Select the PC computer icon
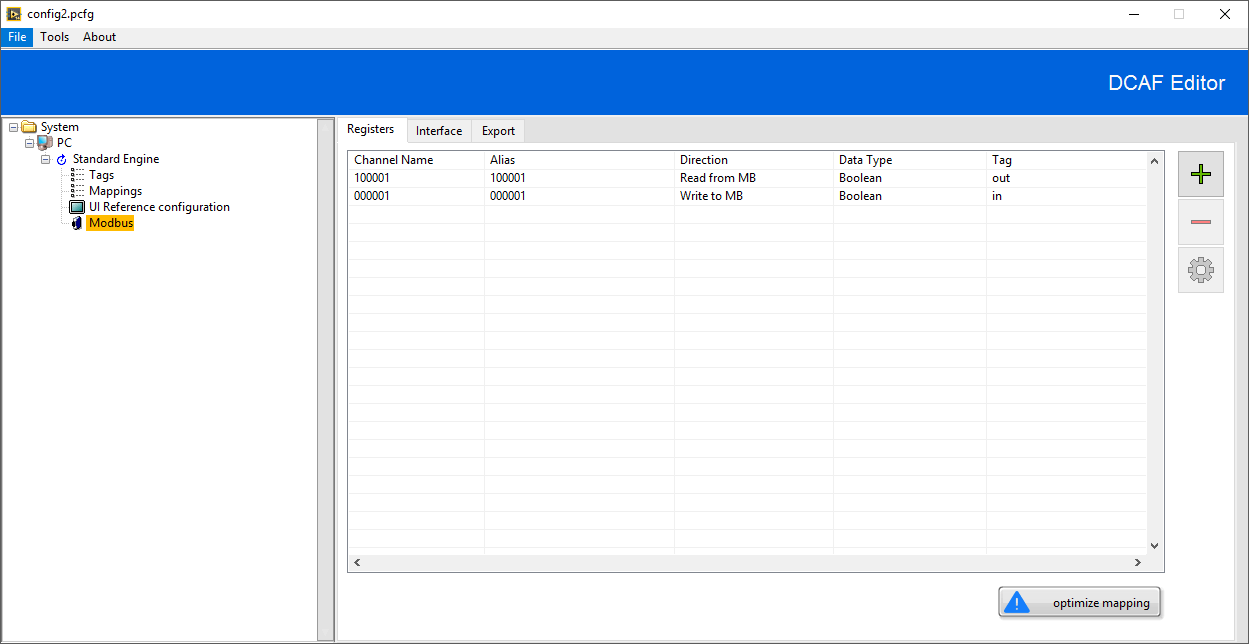Viewport: 1249px width, 644px height. (44, 142)
